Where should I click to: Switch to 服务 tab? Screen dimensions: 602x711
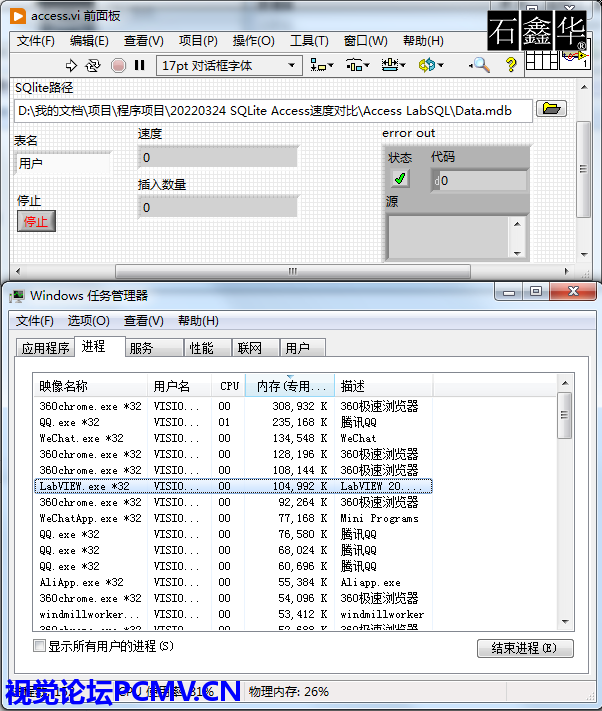[154, 348]
